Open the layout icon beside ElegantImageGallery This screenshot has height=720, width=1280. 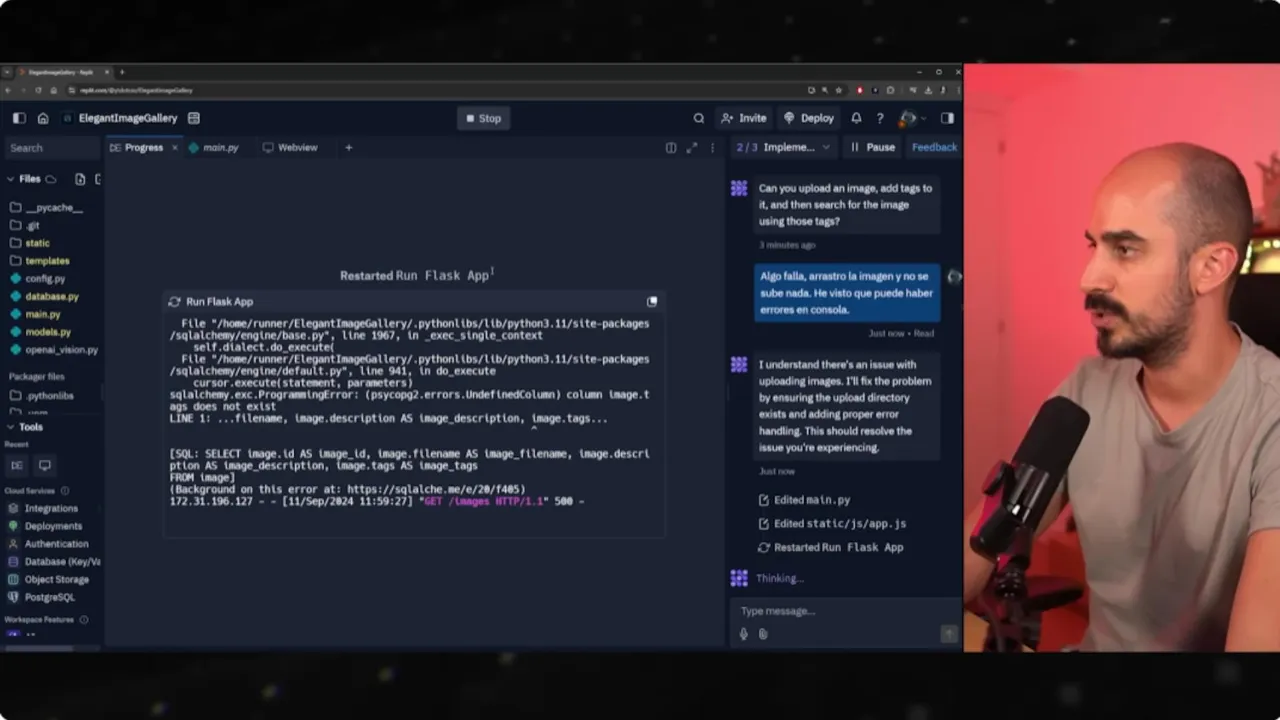(194, 118)
